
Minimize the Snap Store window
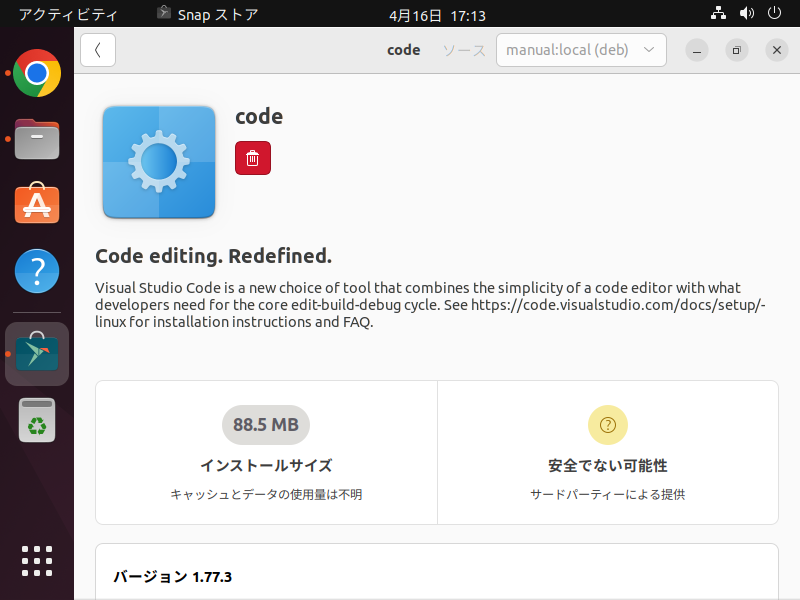tap(697, 50)
